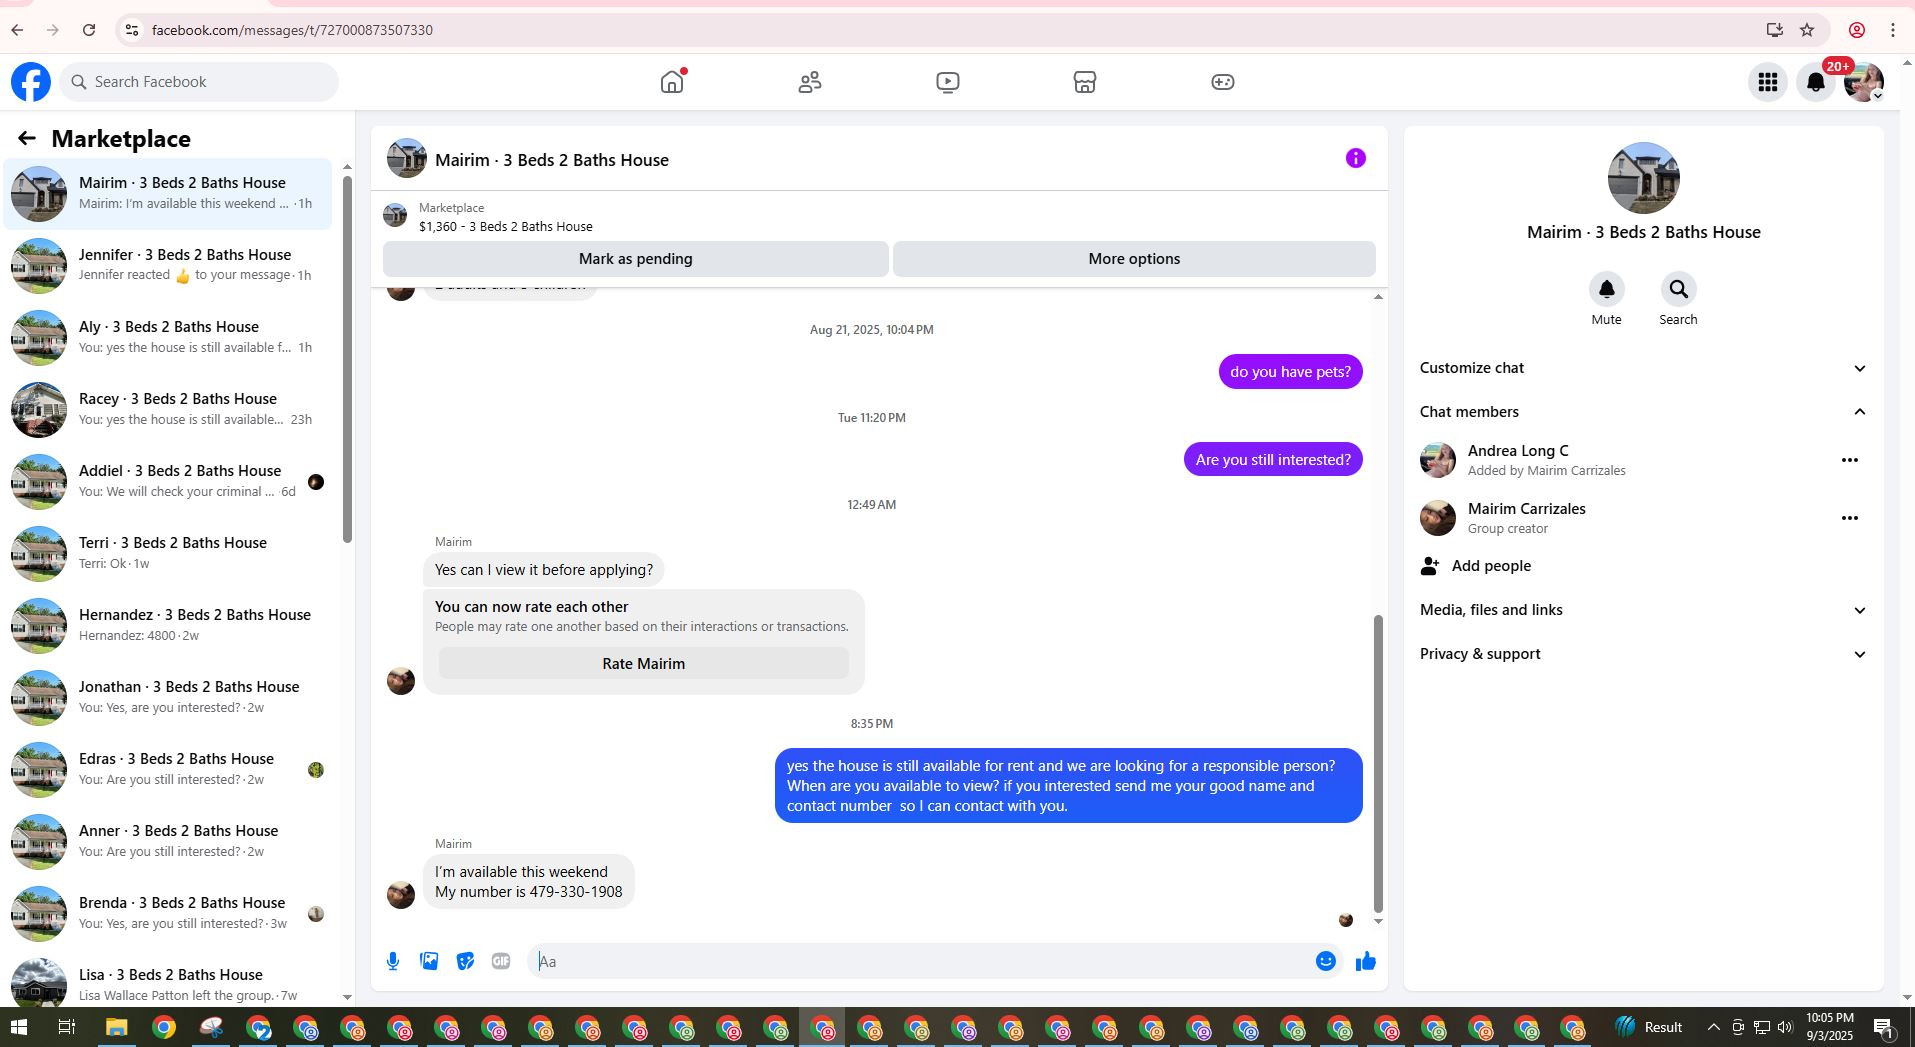This screenshot has width=1915, height=1047.
Task: Open options for Andrea Long C
Action: (1850, 460)
